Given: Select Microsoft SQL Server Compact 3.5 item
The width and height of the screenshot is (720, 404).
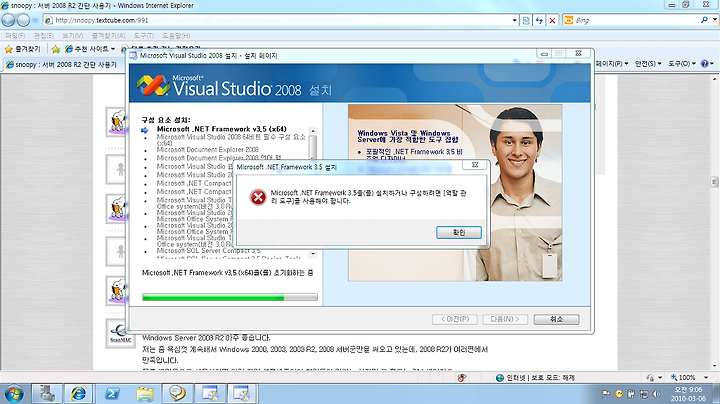Looking at the screenshot, I should 208,251.
